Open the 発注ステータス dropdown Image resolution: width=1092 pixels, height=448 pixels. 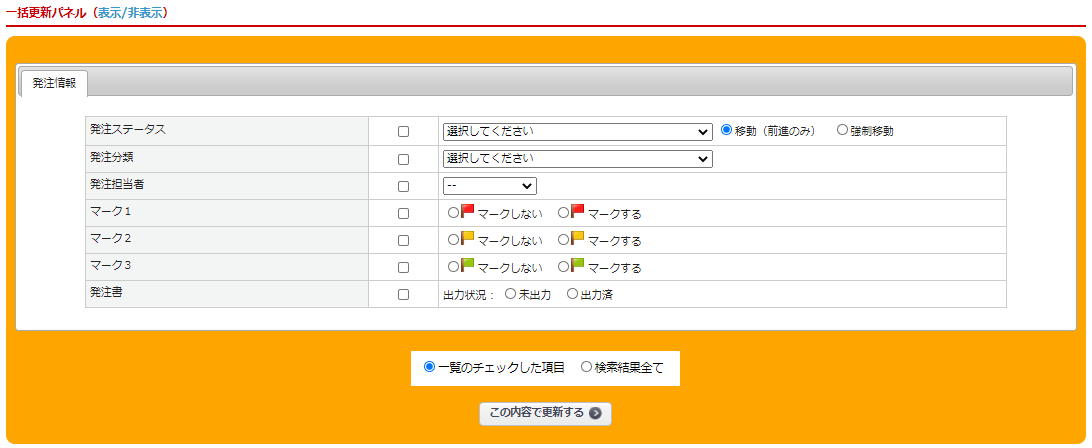(577, 131)
